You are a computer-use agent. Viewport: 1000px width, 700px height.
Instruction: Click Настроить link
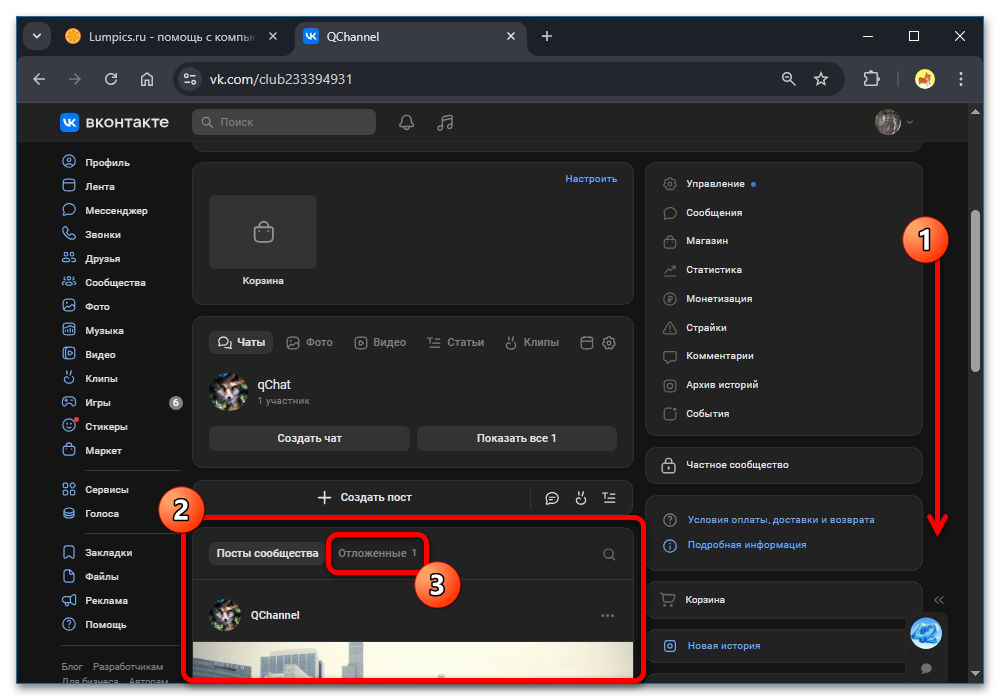591,179
